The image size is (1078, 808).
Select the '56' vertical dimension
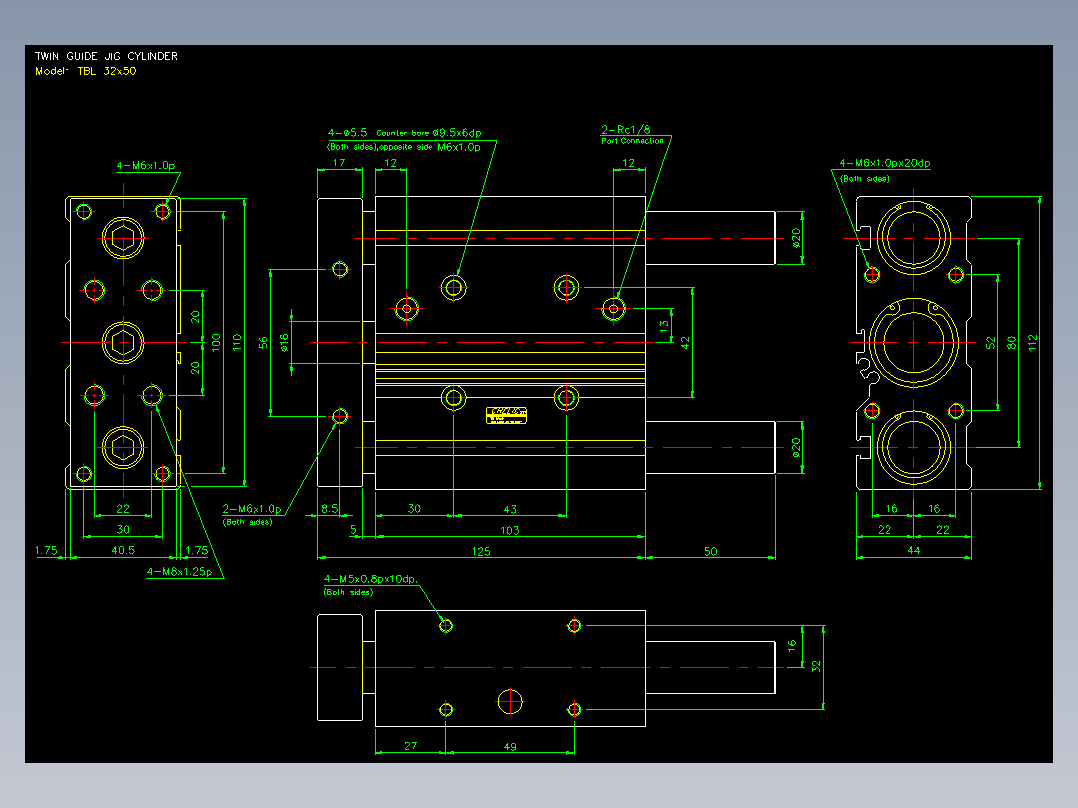click(x=263, y=342)
